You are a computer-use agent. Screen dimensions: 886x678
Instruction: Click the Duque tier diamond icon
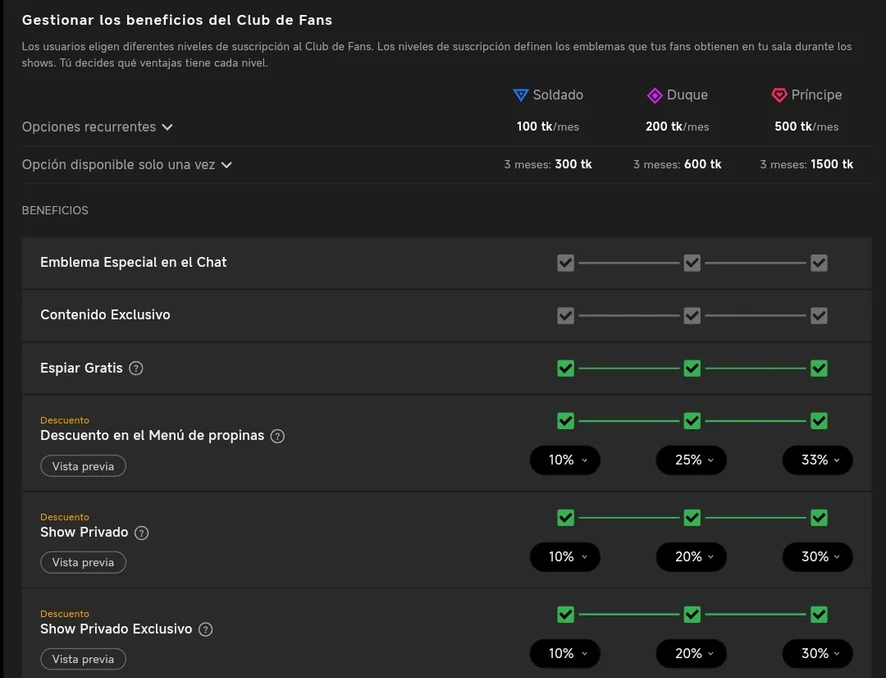(654, 95)
